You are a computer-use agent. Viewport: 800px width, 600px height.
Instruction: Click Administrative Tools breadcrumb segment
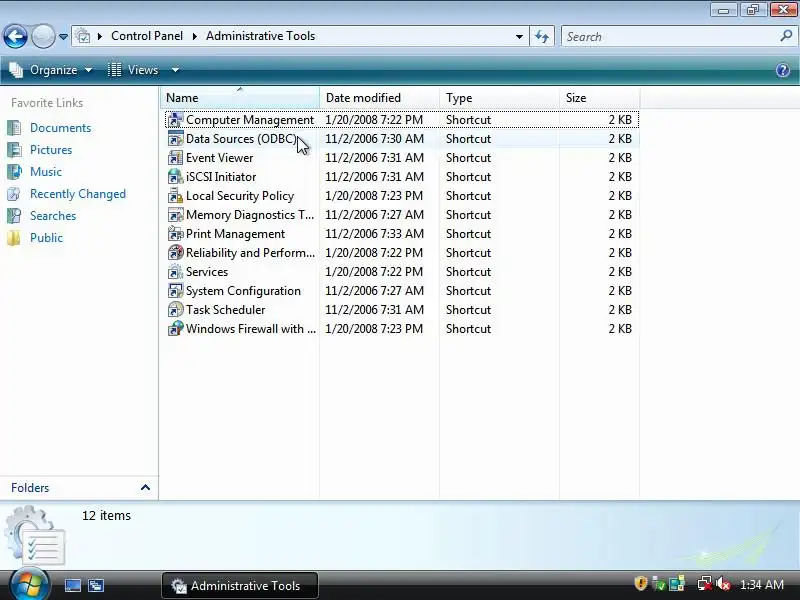click(x=260, y=36)
